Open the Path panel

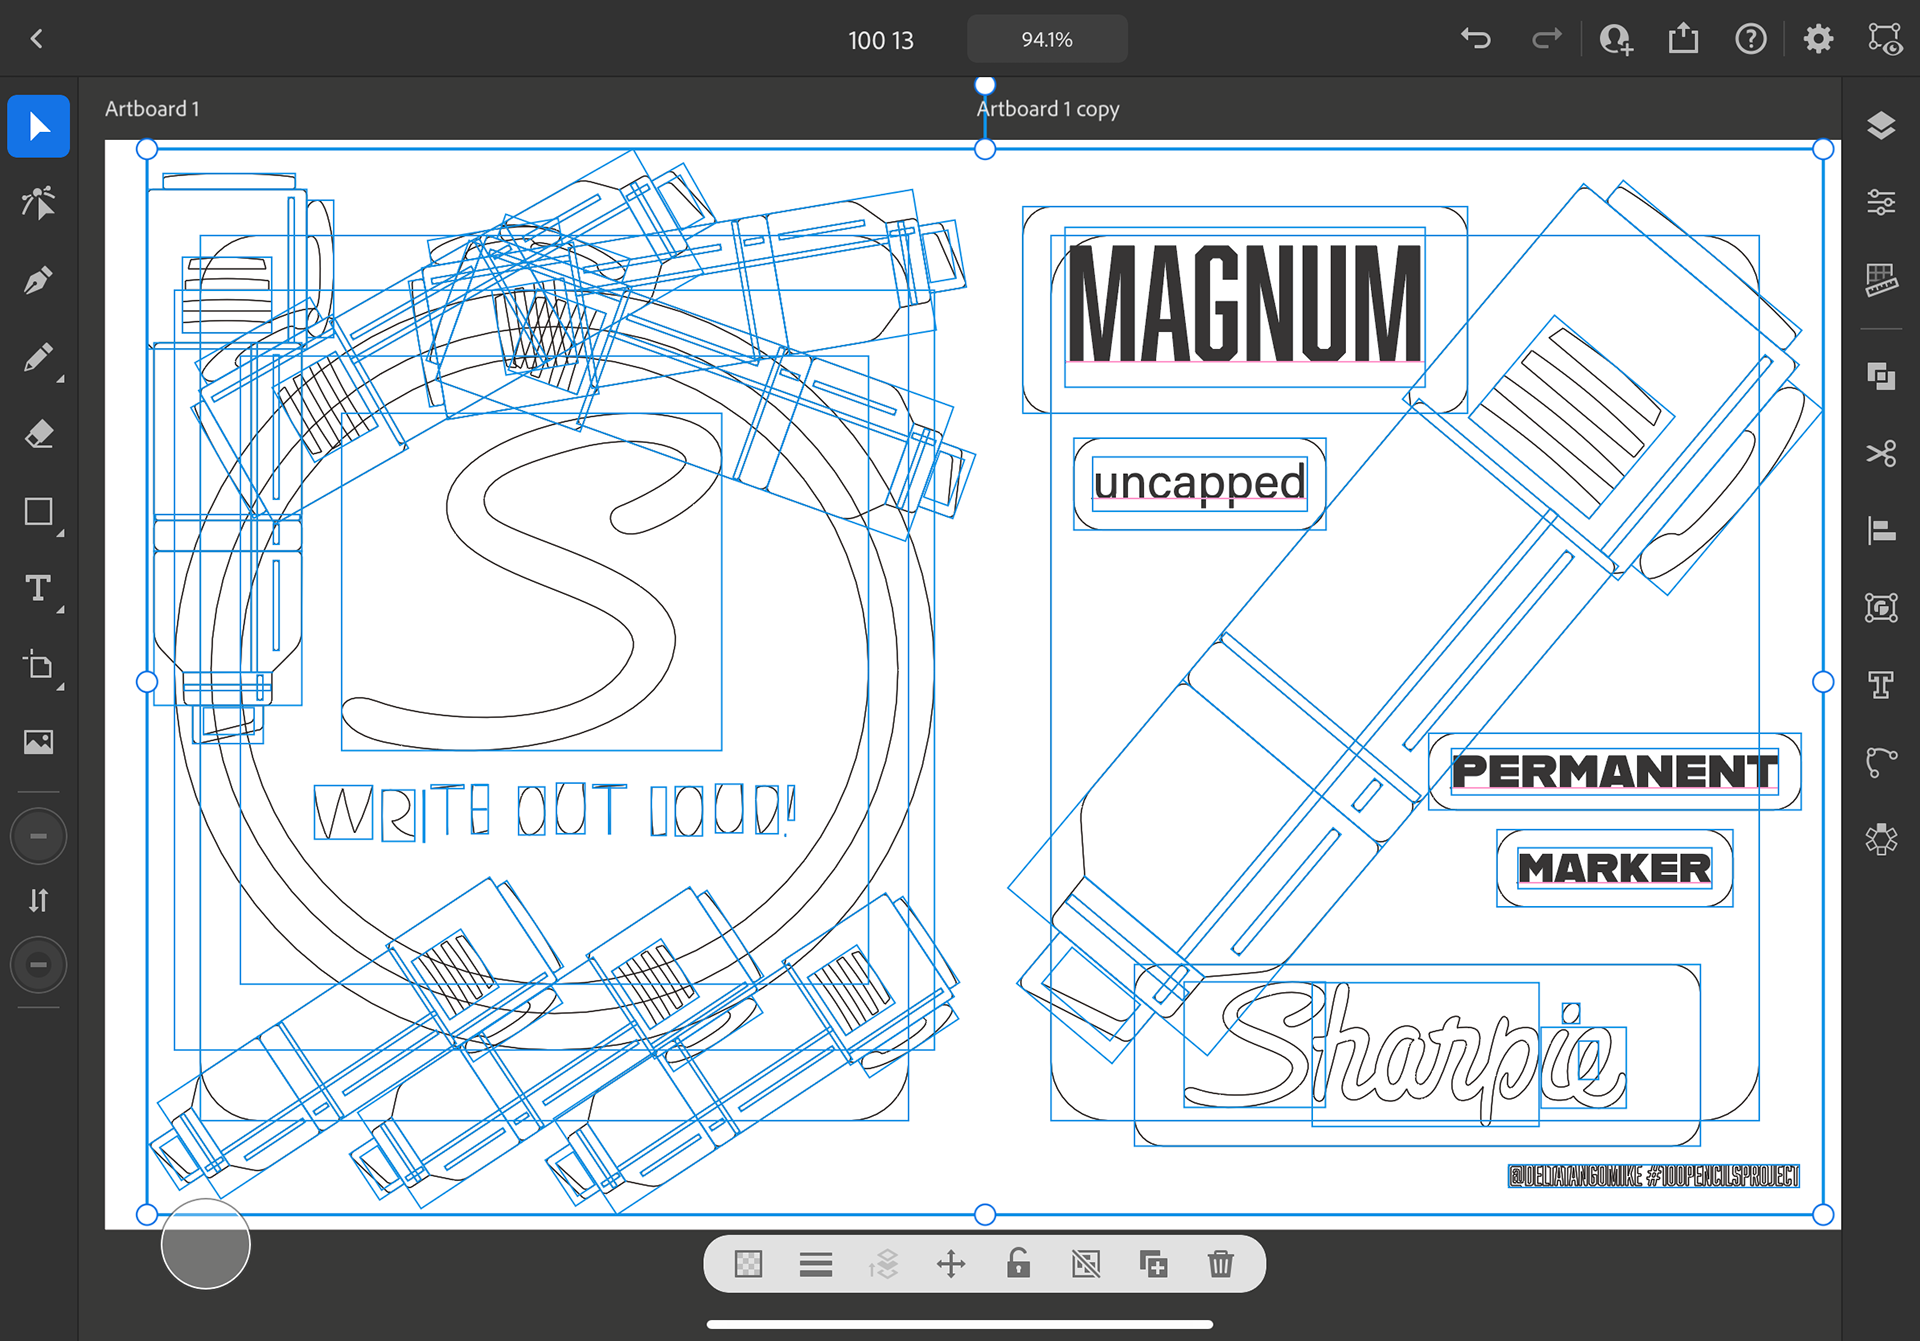coord(1881,762)
